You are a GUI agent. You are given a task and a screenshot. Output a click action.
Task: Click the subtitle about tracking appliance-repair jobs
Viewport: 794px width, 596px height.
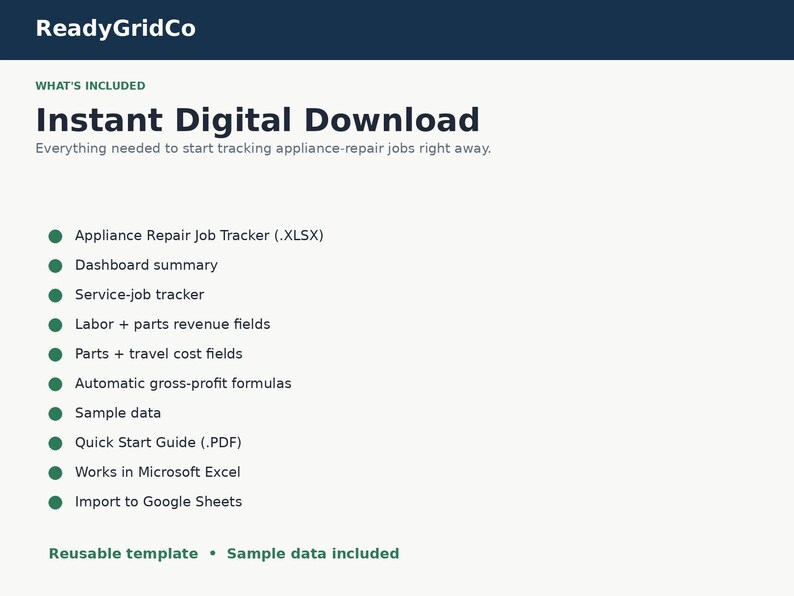click(x=263, y=148)
